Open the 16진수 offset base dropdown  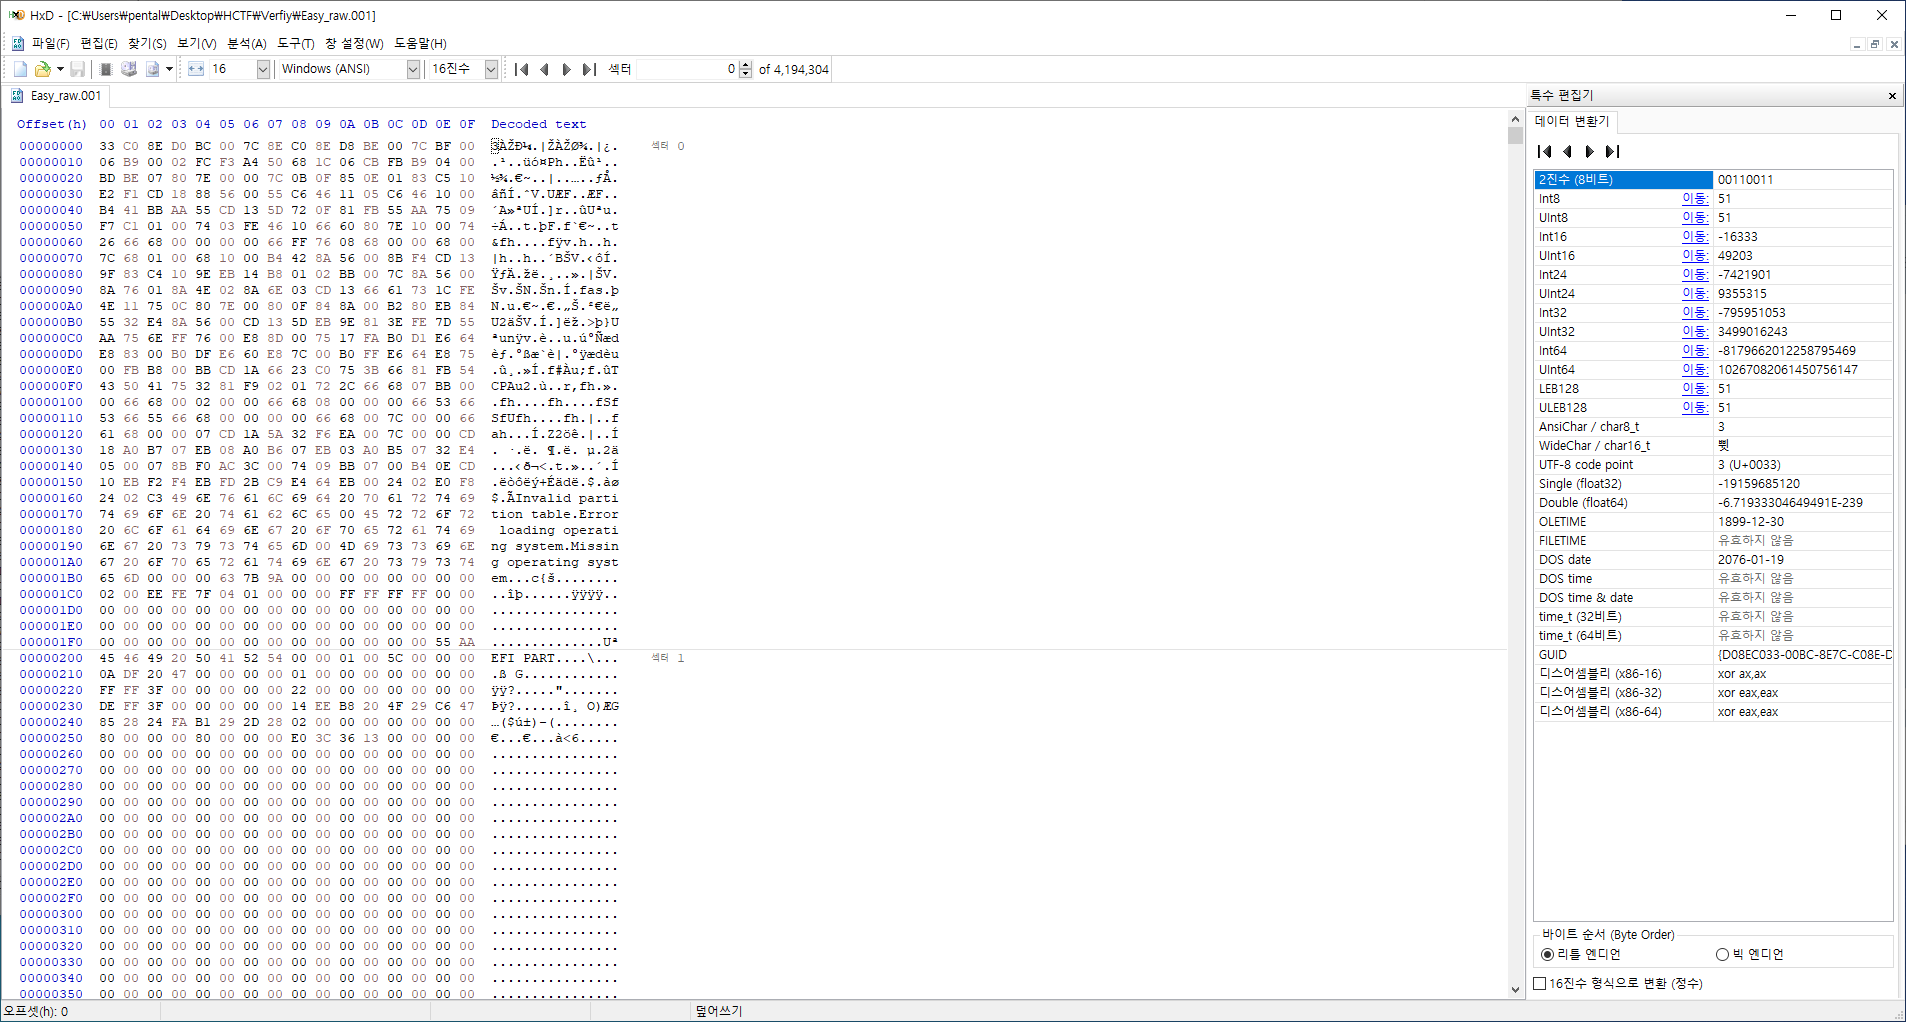pyautogui.click(x=491, y=69)
